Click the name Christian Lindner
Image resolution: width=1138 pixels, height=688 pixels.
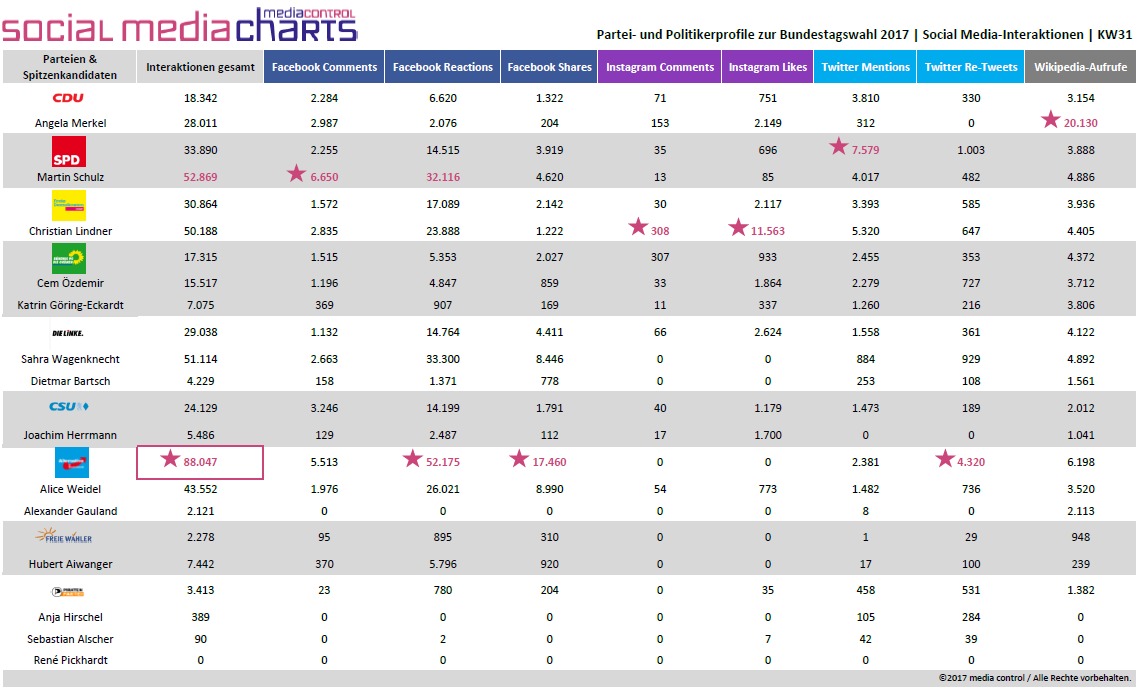tap(70, 231)
